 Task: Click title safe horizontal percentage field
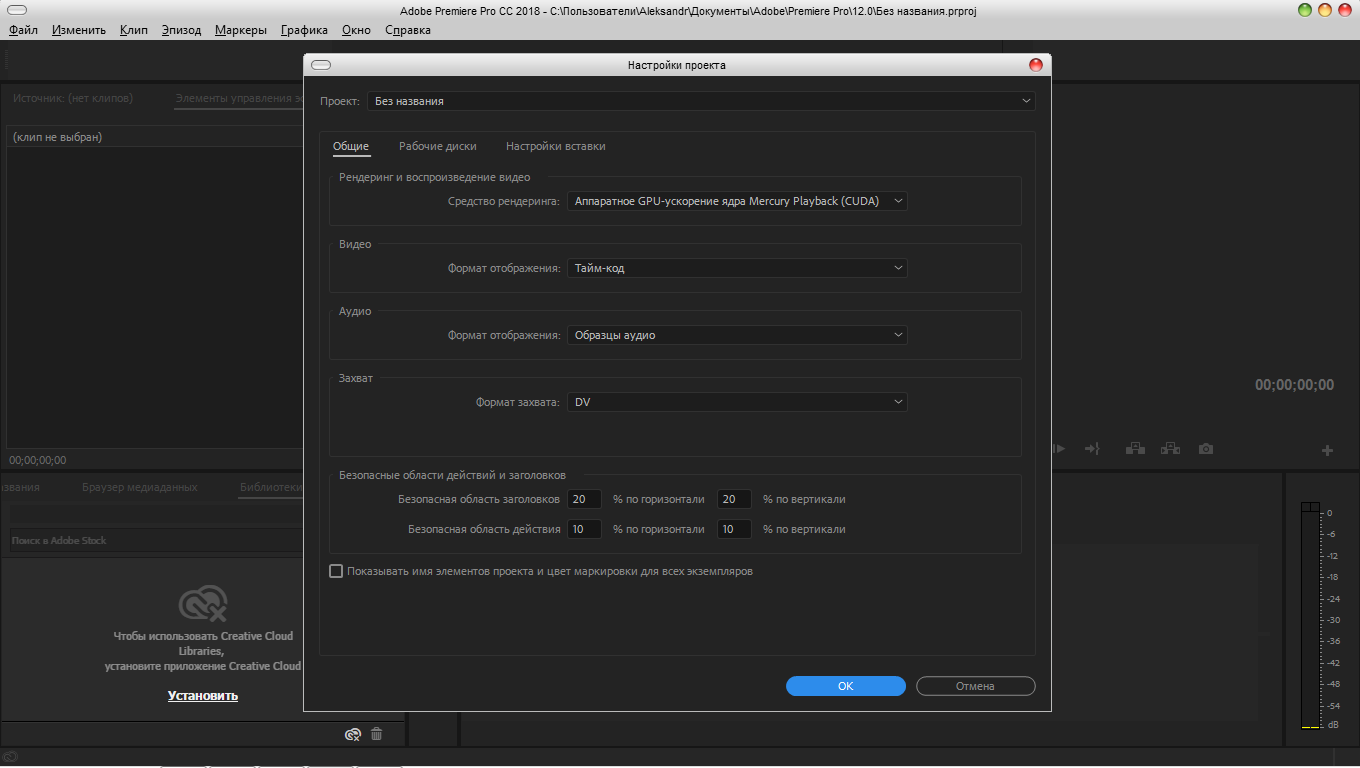584,499
